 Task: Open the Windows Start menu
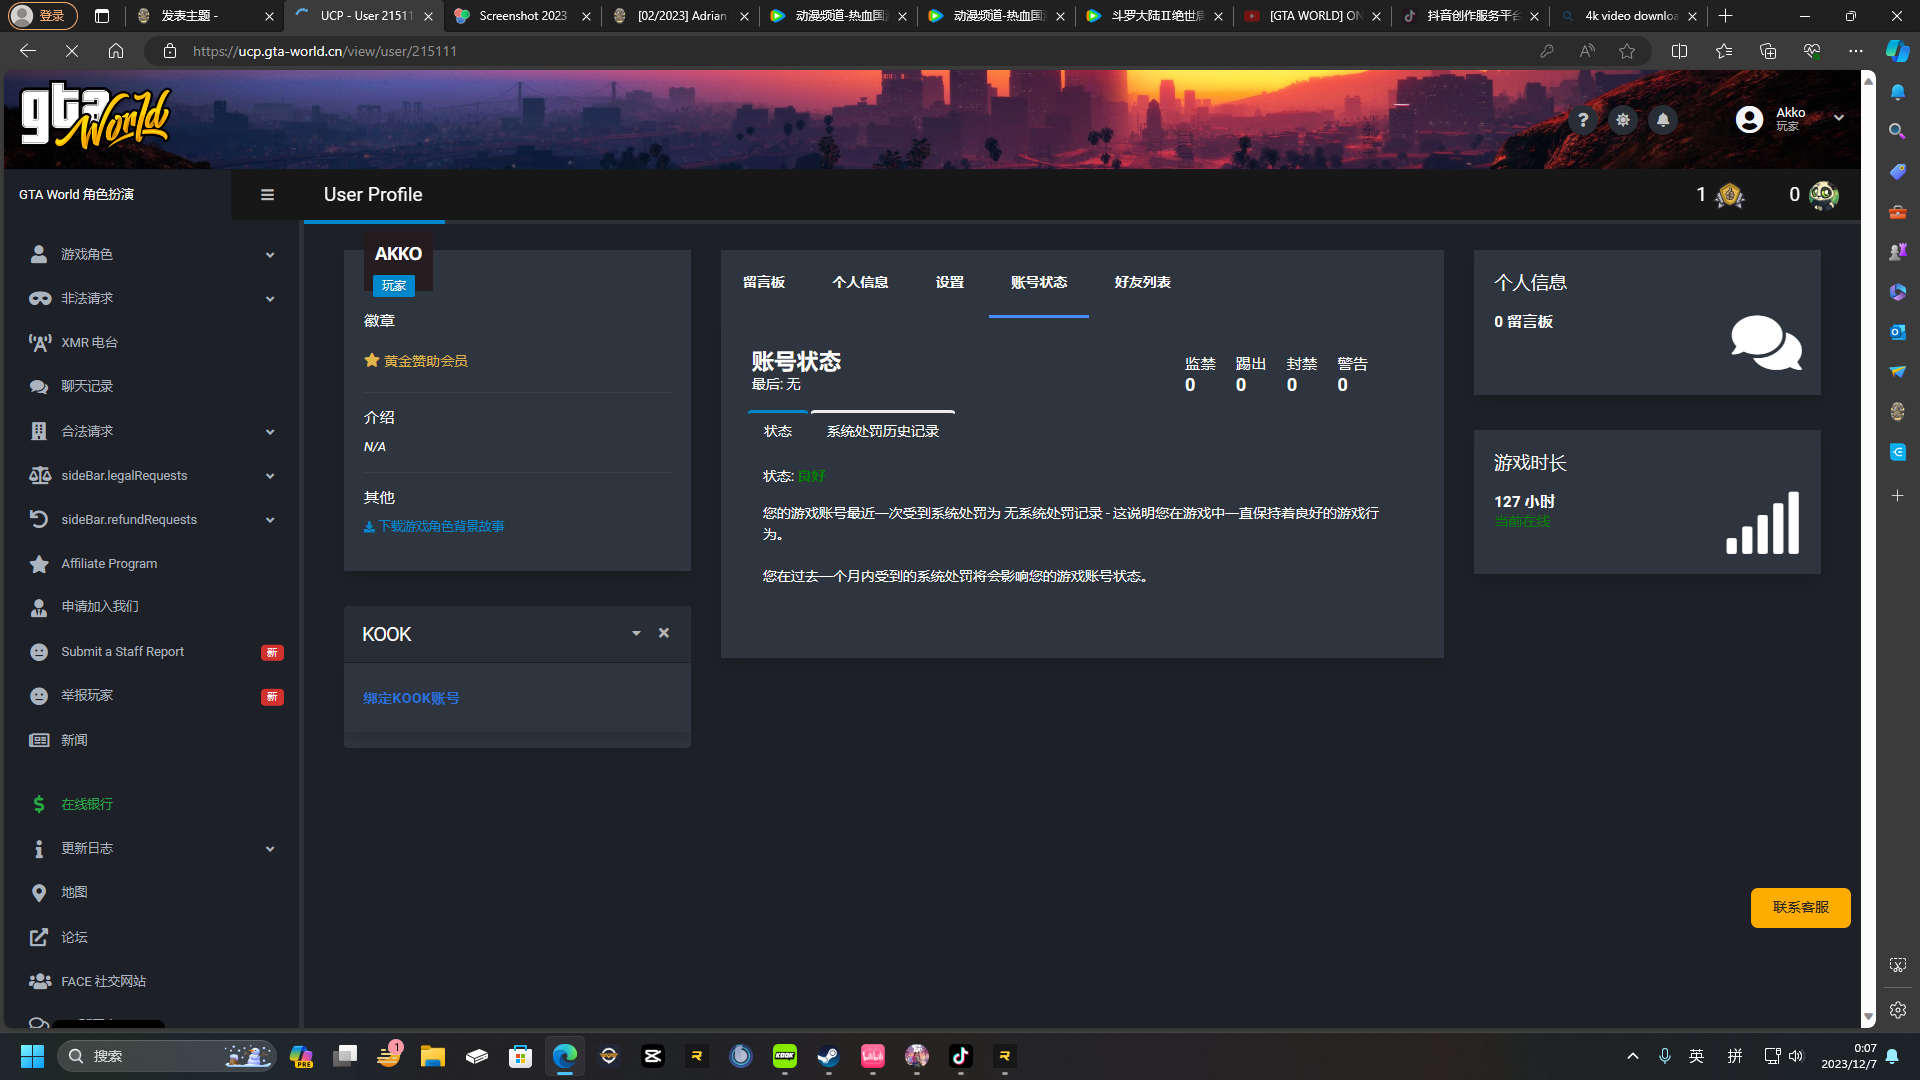pos(32,1056)
